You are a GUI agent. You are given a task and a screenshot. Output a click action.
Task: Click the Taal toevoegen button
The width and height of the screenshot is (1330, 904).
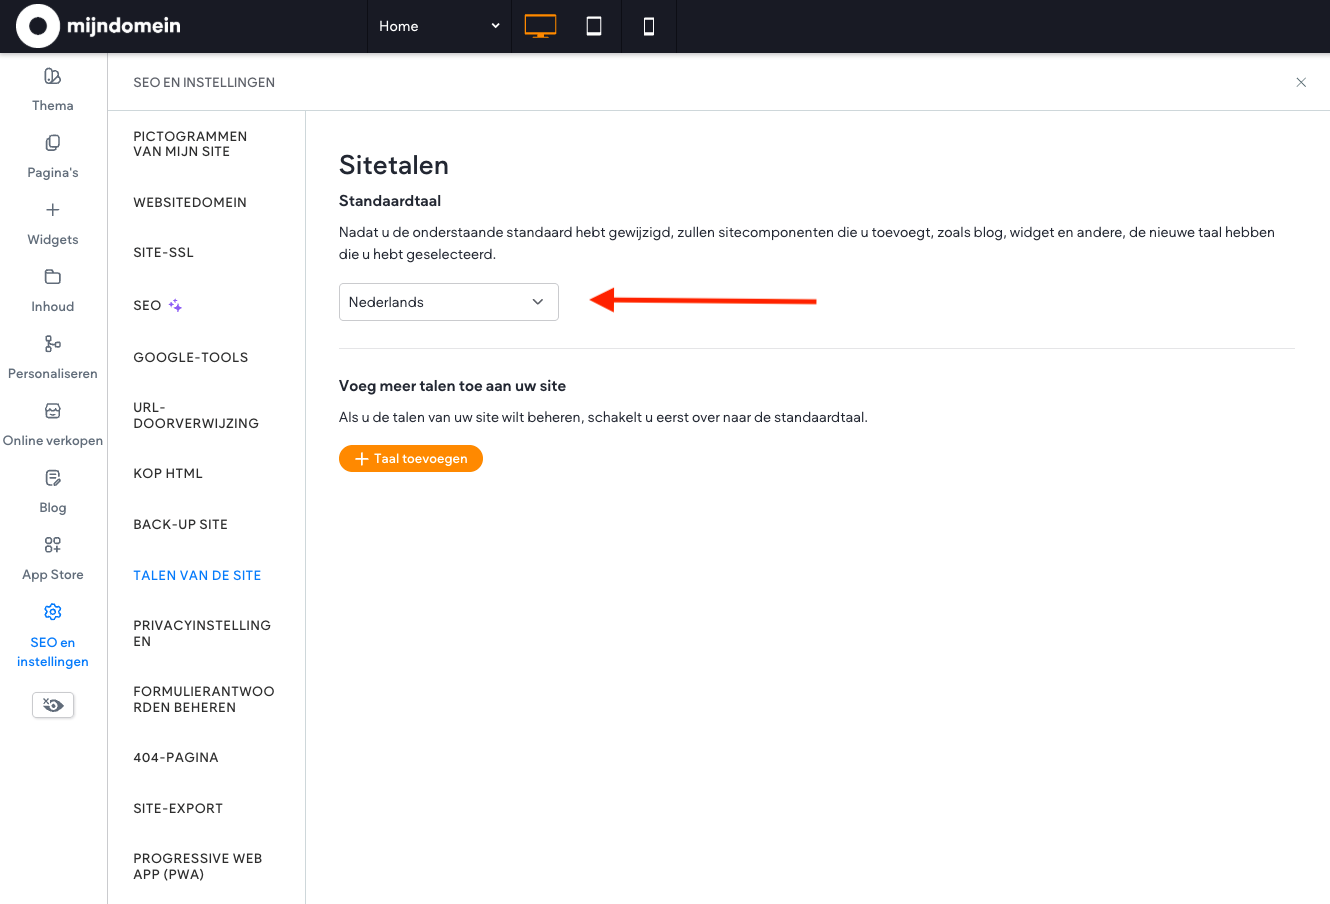(x=411, y=459)
